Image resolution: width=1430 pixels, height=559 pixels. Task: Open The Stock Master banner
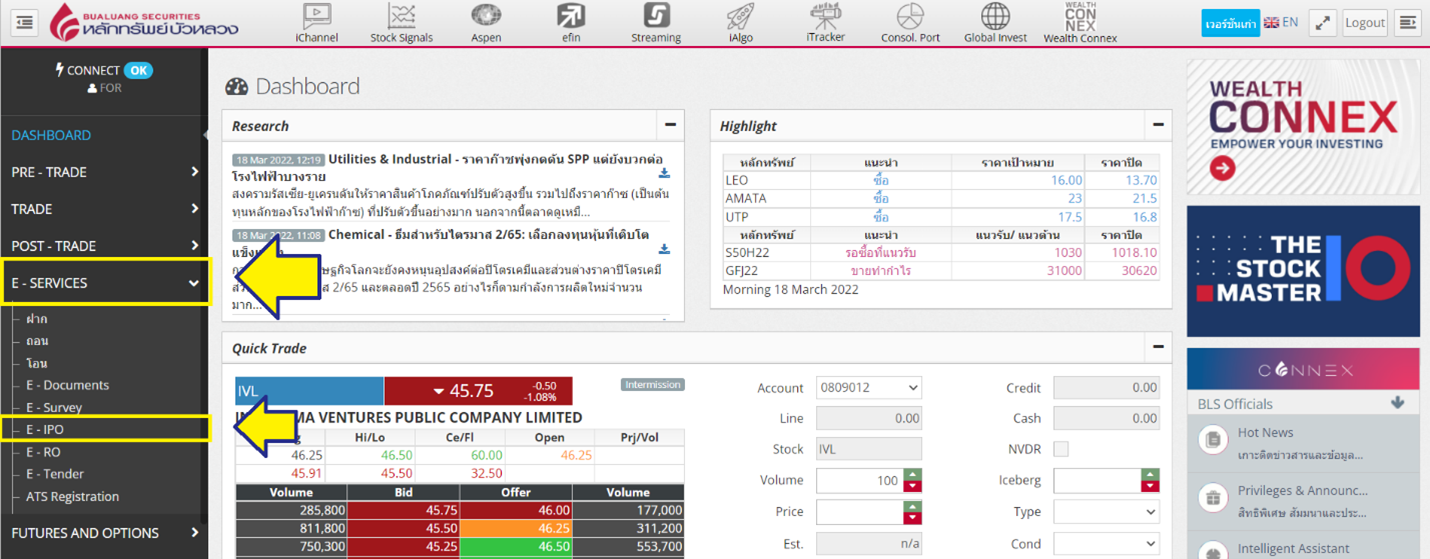tap(1303, 271)
